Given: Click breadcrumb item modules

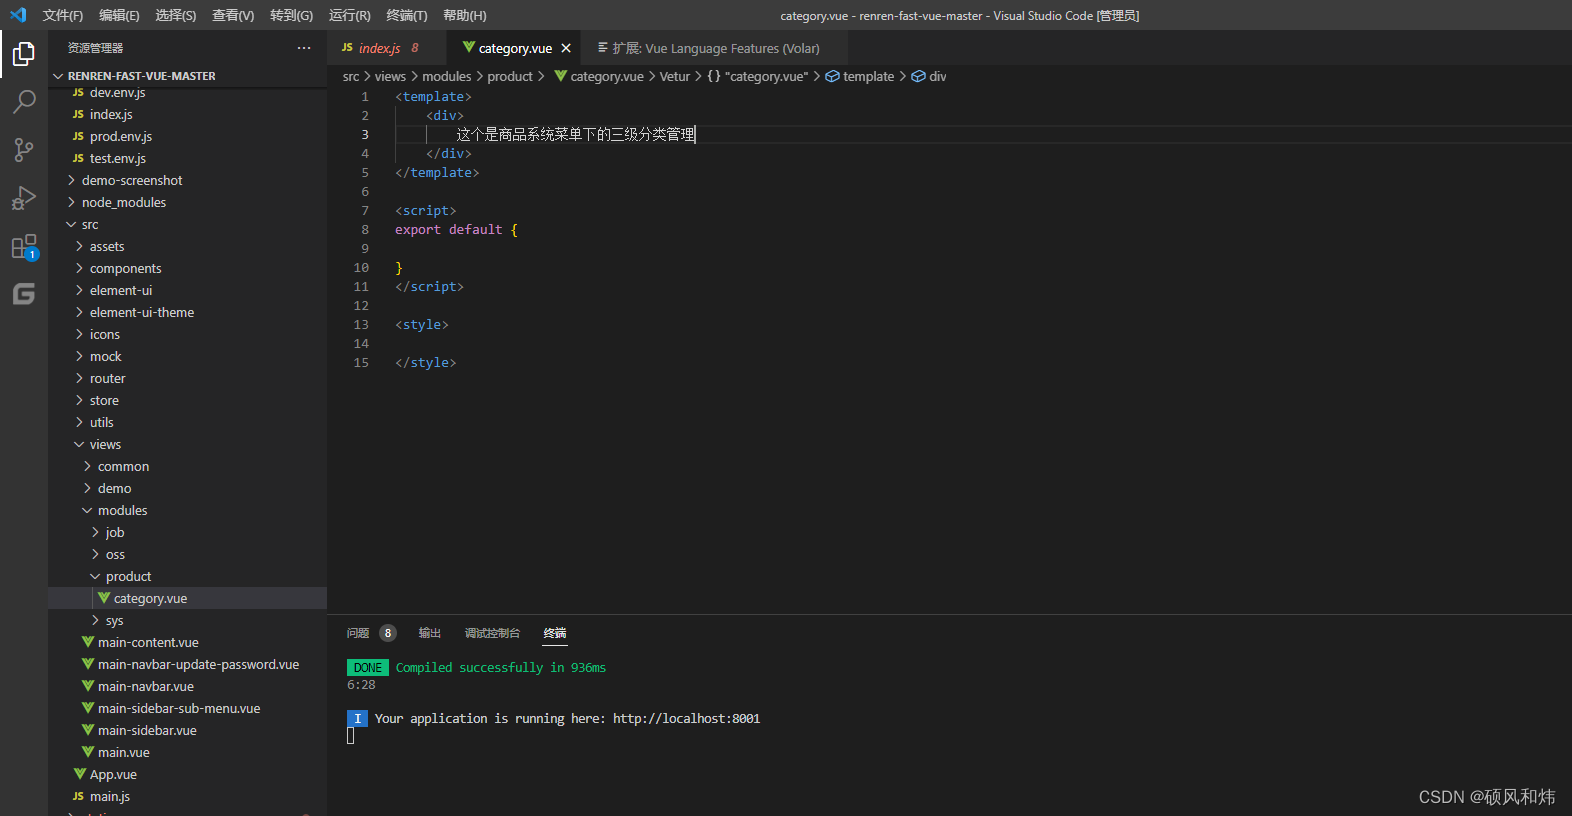Looking at the screenshot, I should pyautogui.click(x=446, y=76).
